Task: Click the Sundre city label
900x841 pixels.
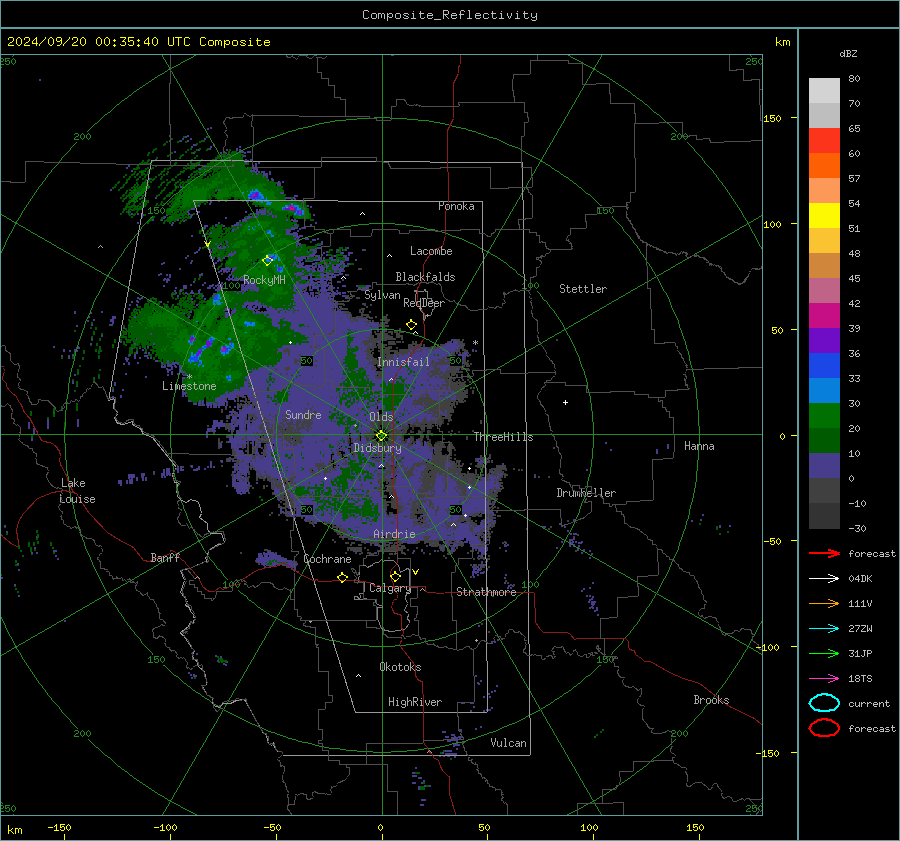Action: (x=303, y=414)
